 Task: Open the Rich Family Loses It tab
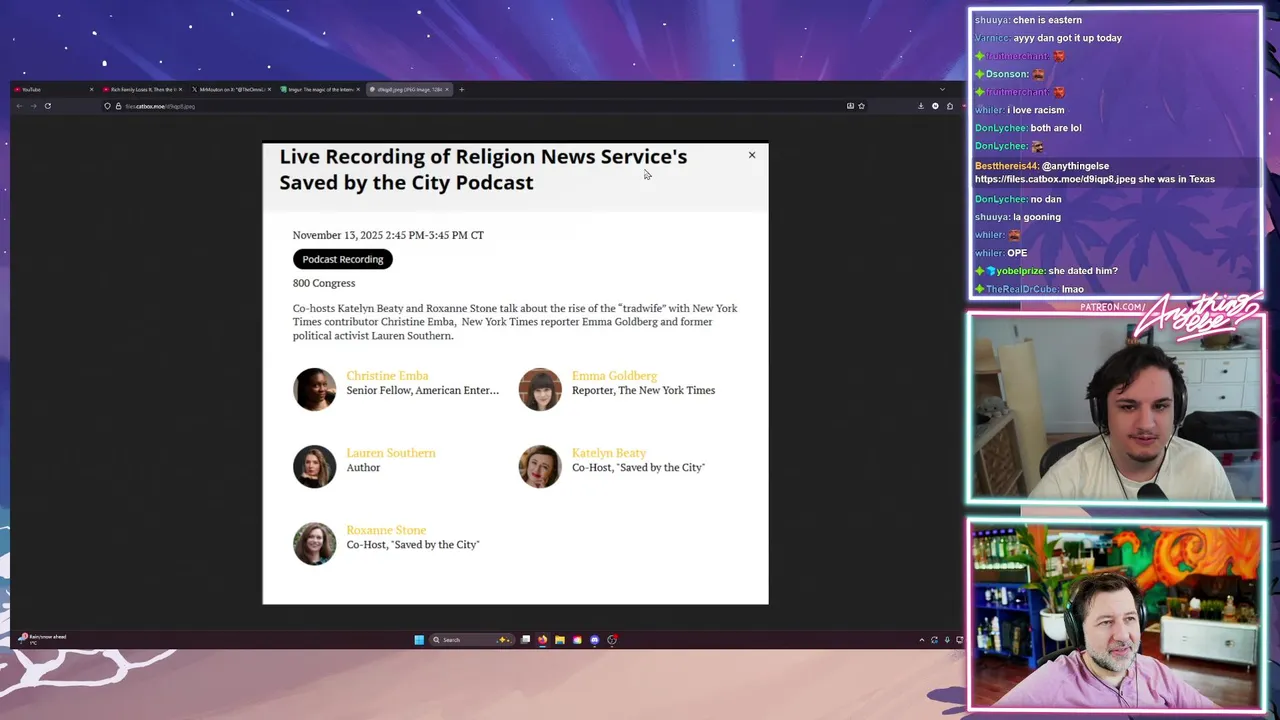pos(142,89)
